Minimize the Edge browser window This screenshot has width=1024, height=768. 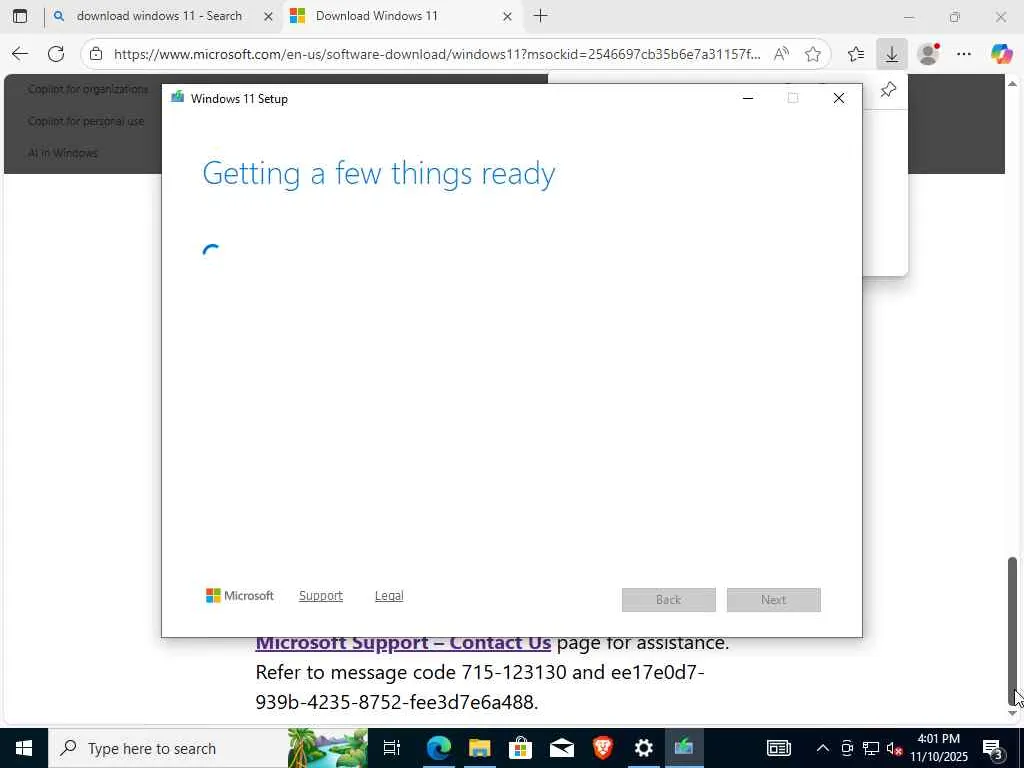[909, 16]
